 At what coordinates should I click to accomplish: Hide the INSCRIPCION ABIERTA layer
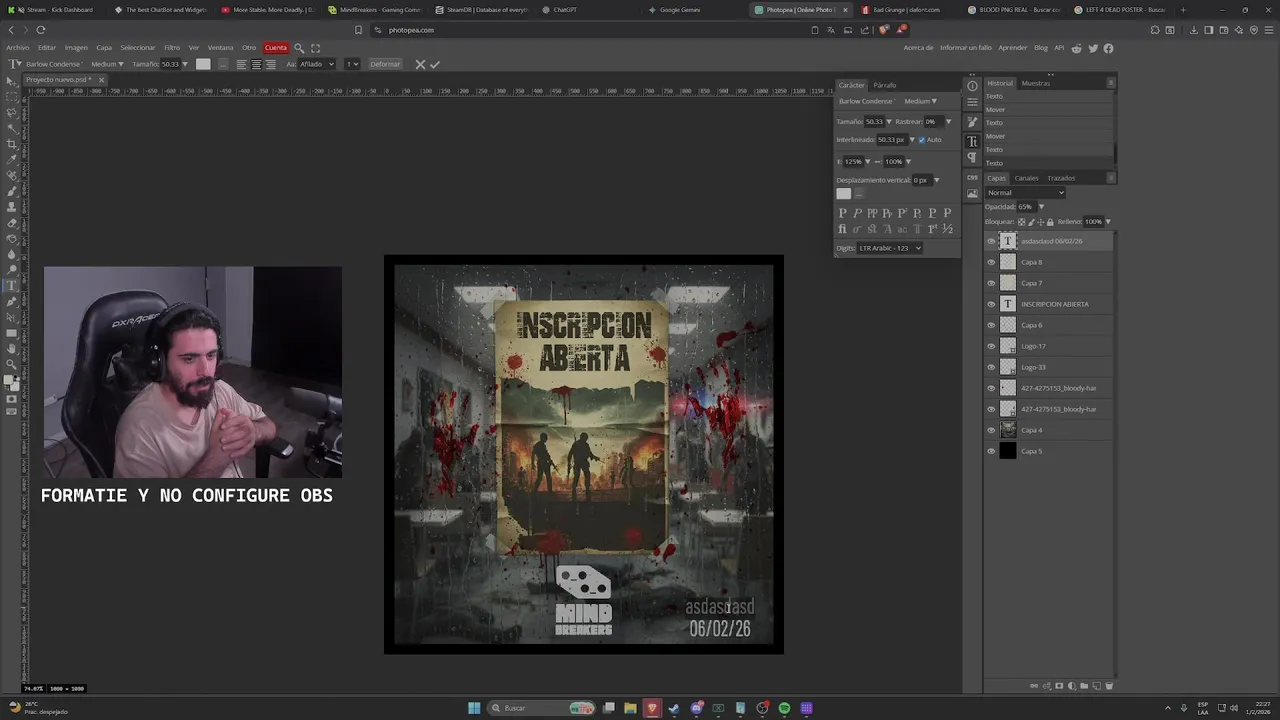click(x=991, y=304)
